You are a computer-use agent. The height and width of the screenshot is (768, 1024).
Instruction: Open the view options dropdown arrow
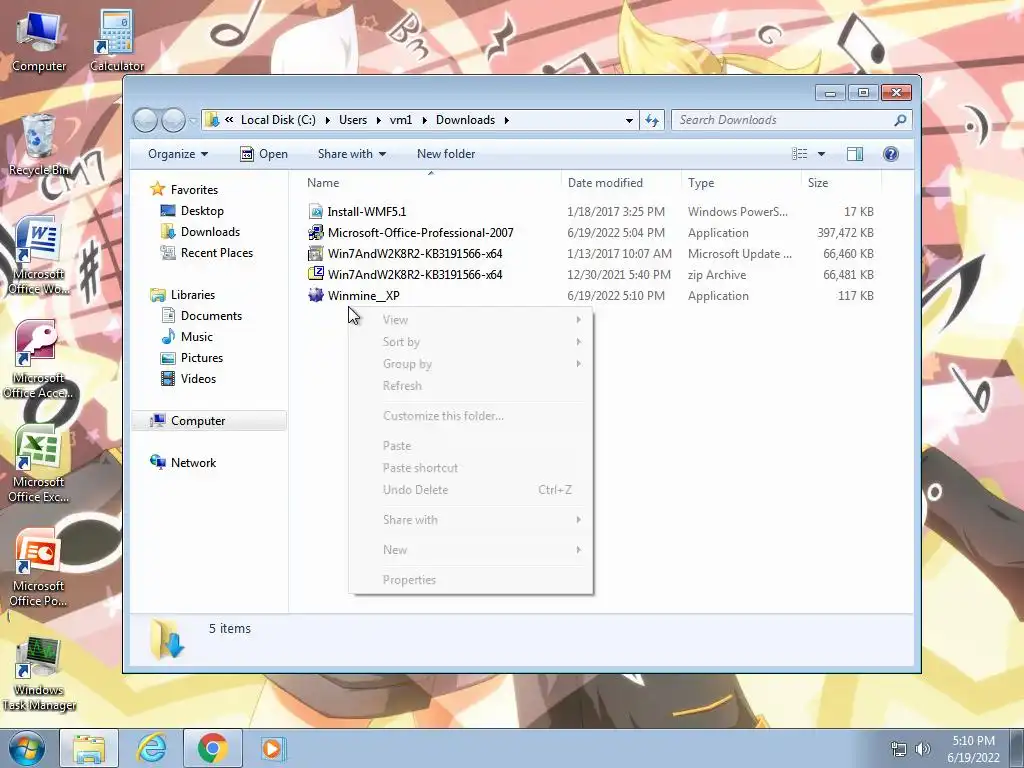point(822,154)
